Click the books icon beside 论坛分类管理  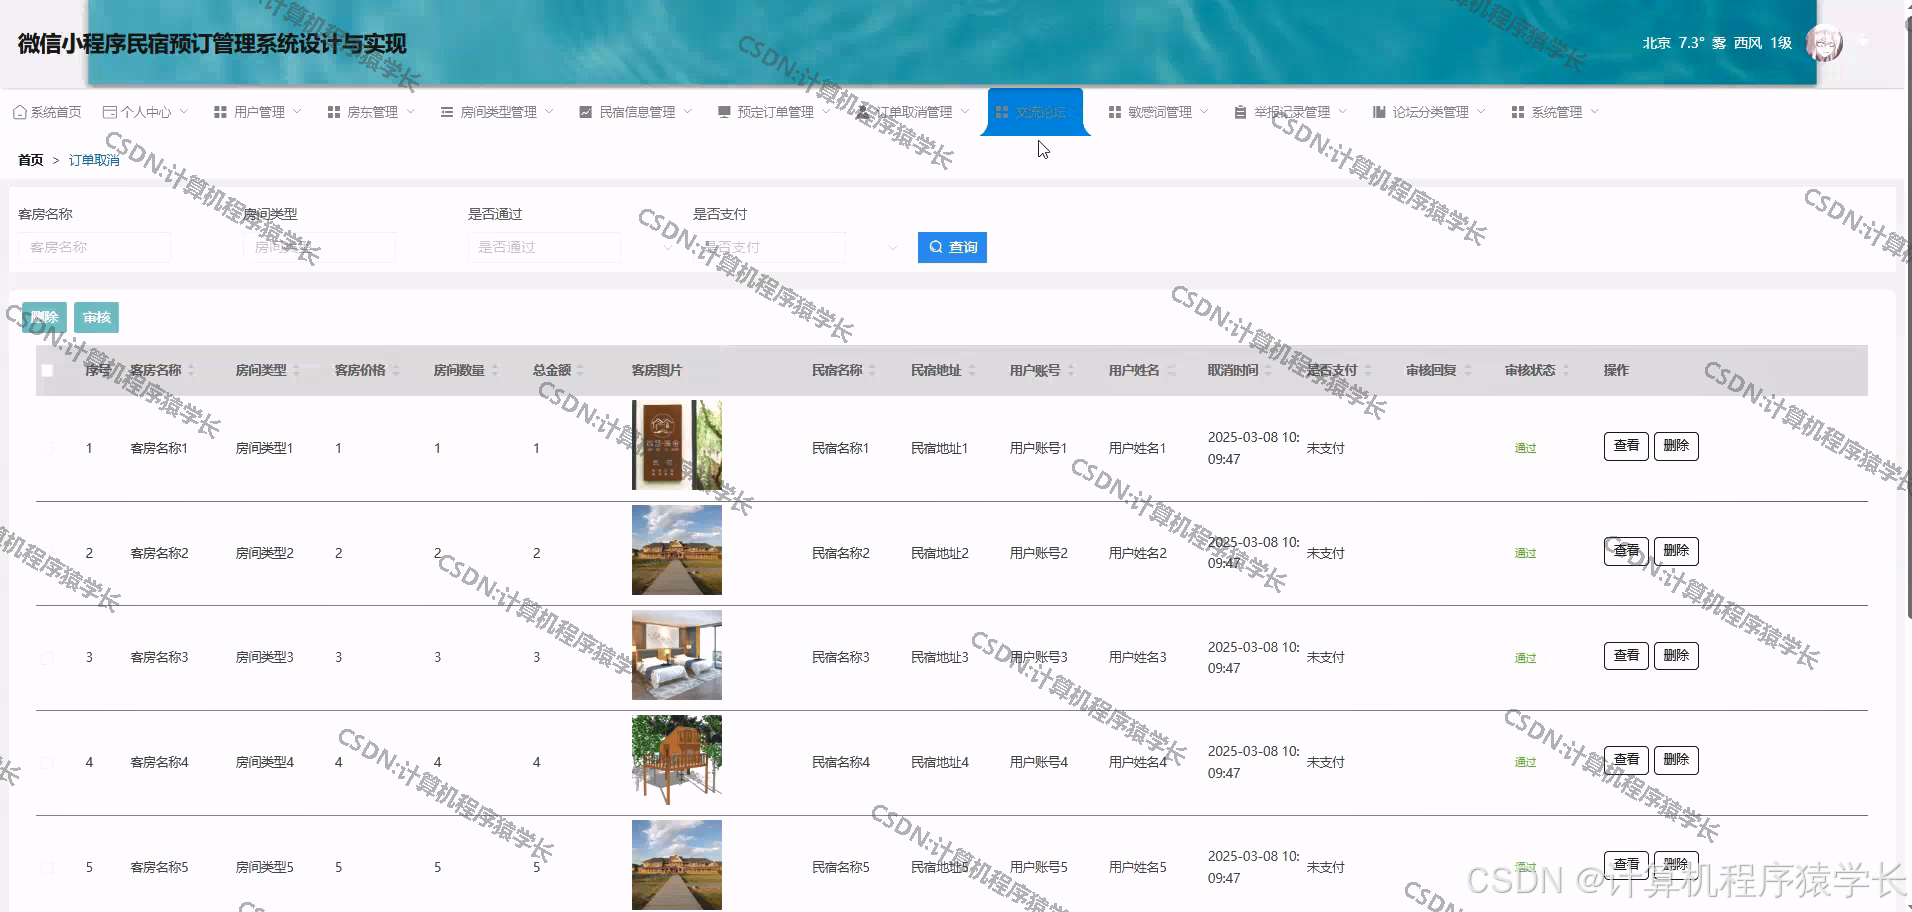coord(1379,112)
